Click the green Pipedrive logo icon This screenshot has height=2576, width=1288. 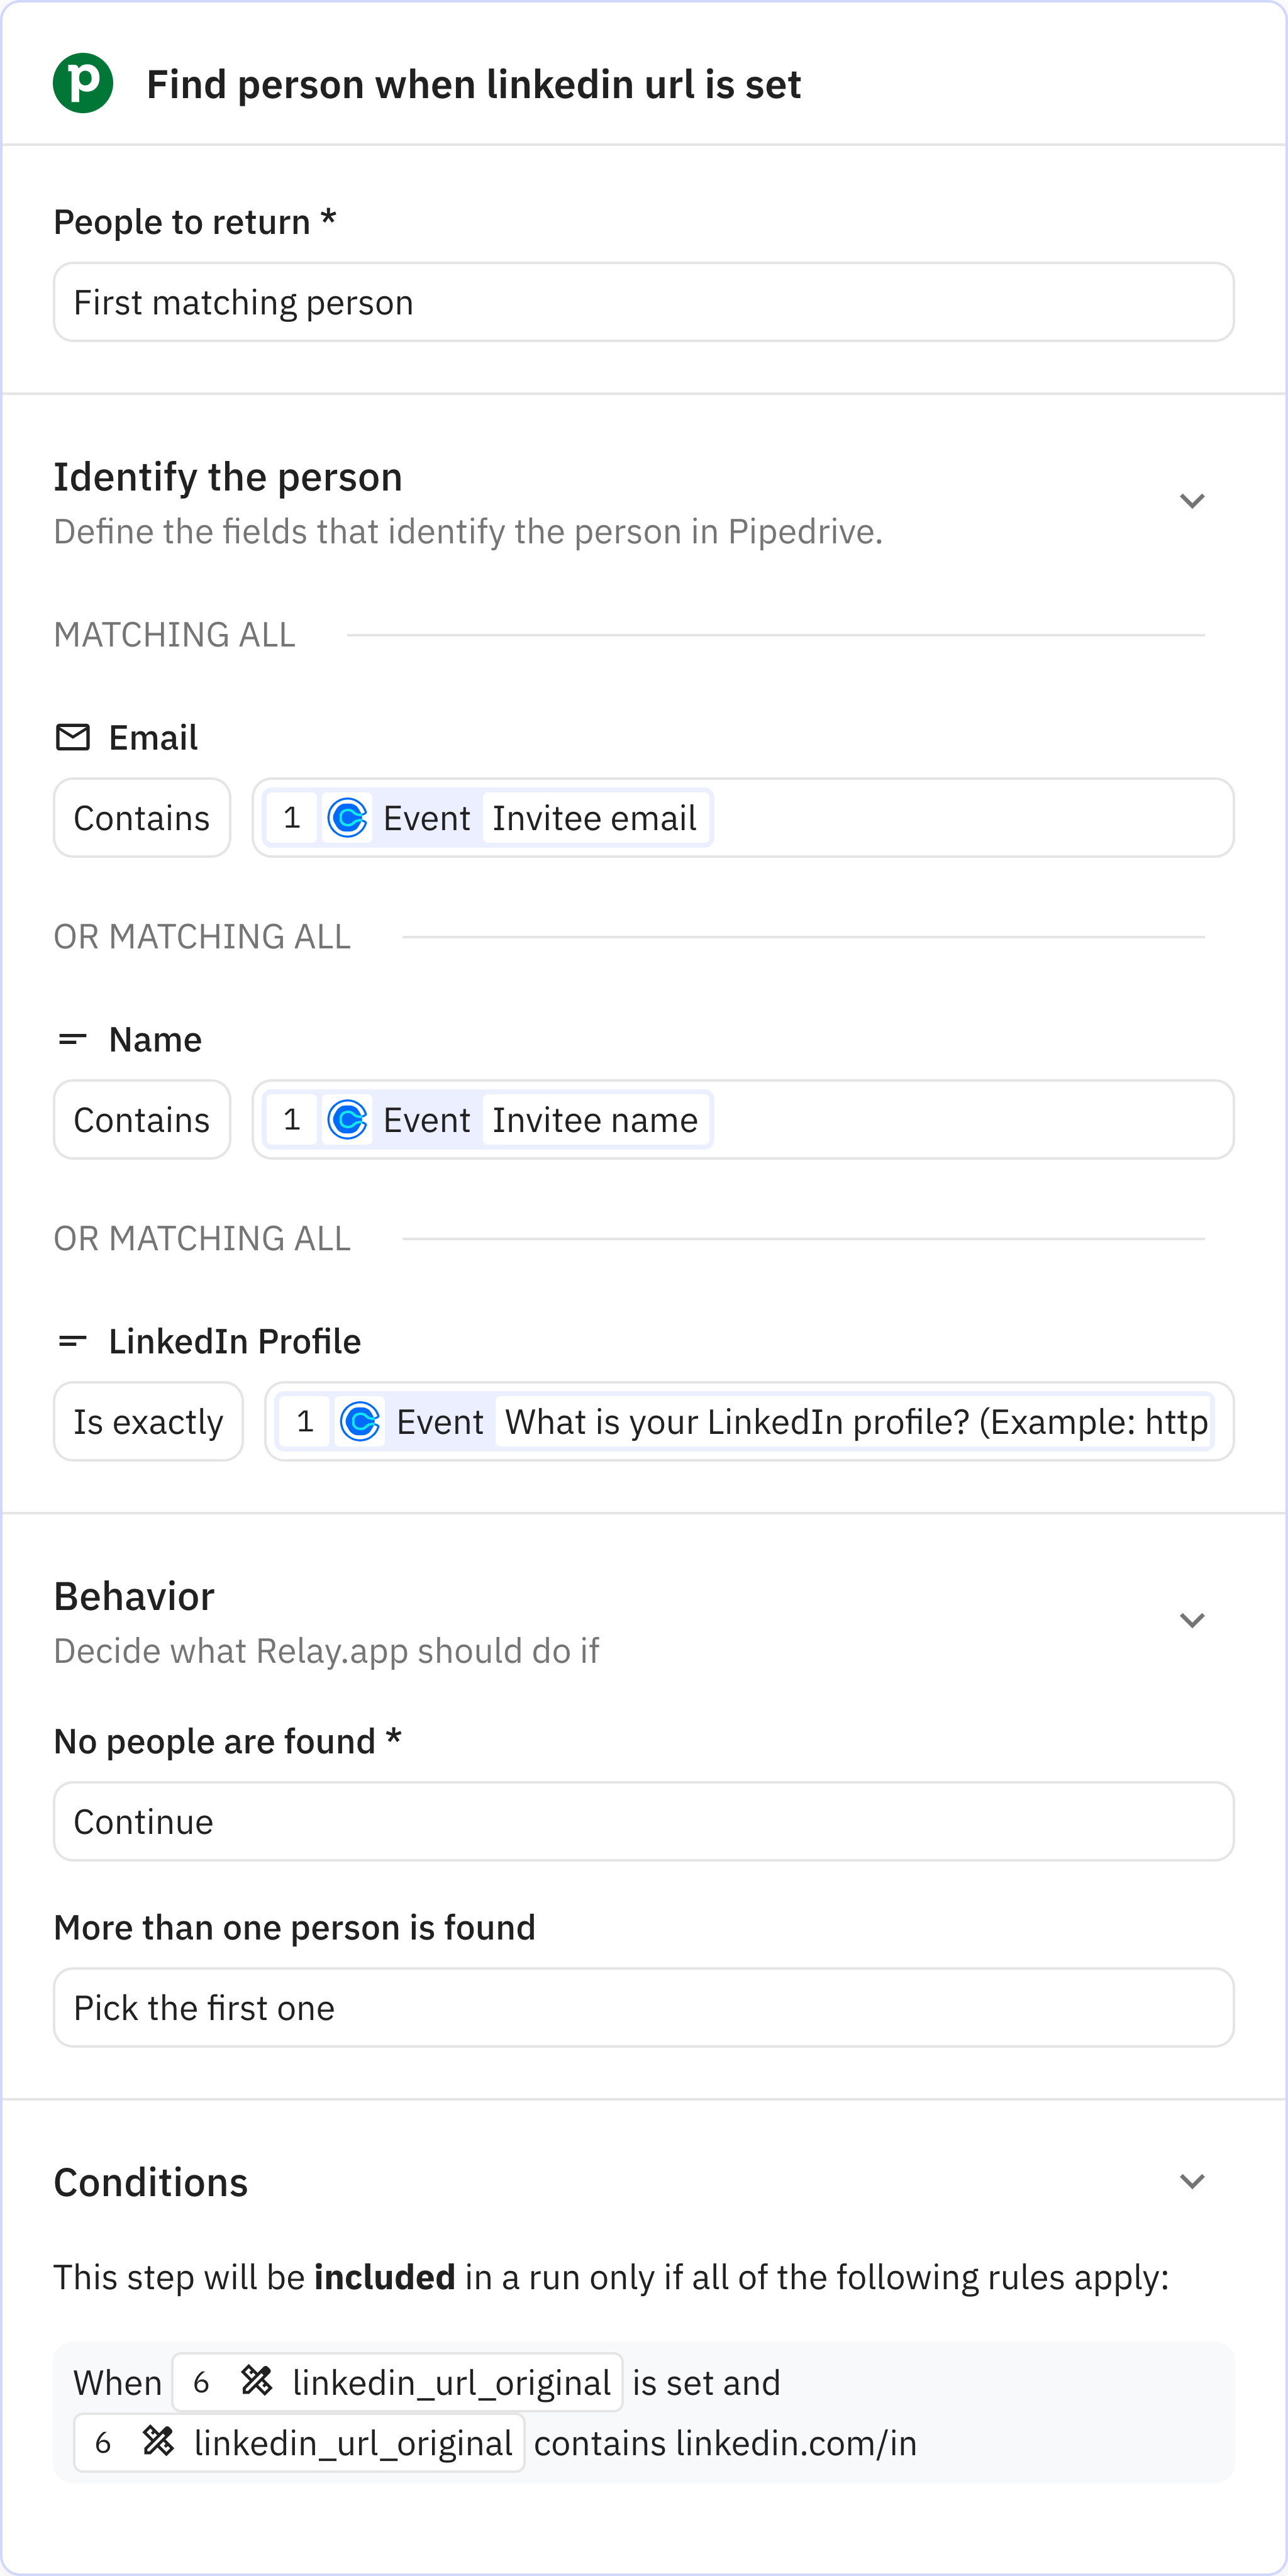click(83, 83)
